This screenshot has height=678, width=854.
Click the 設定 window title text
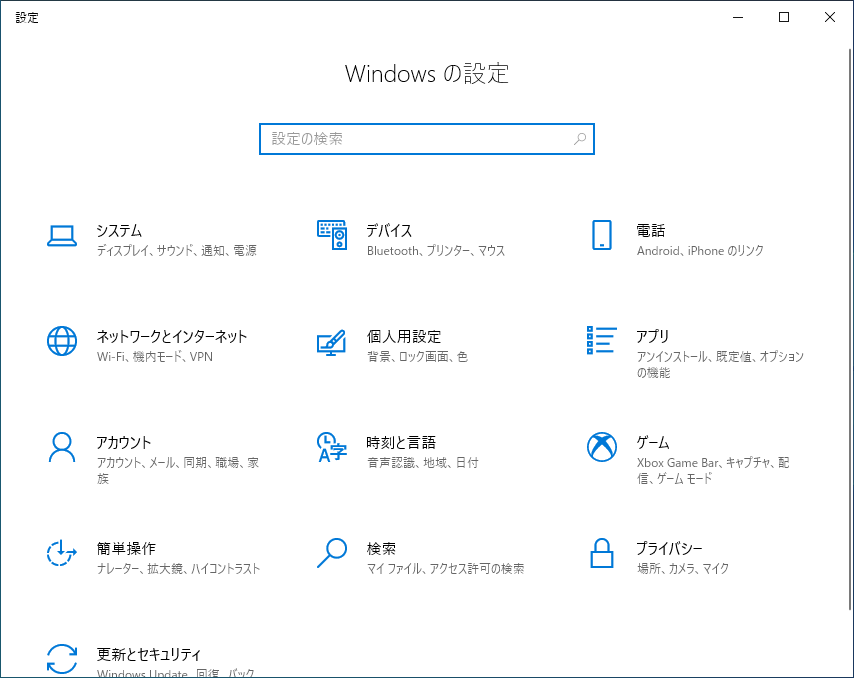tap(27, 17)
